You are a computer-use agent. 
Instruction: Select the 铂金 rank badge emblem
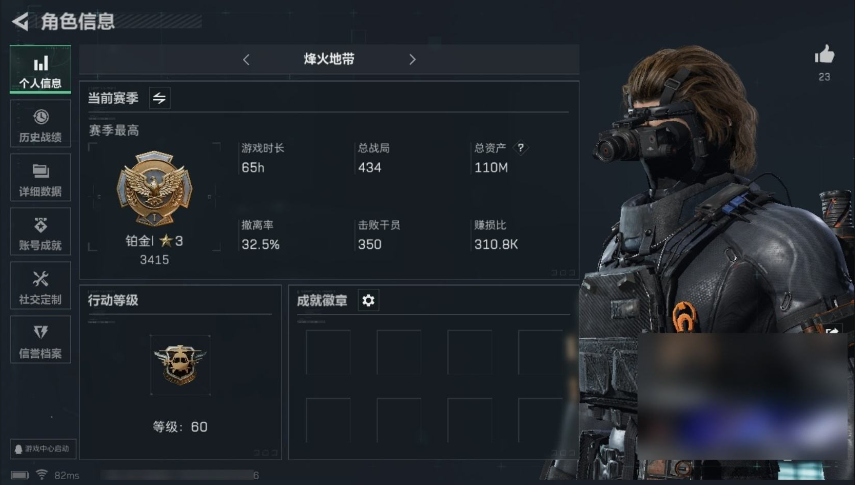(x=154, y=188)
